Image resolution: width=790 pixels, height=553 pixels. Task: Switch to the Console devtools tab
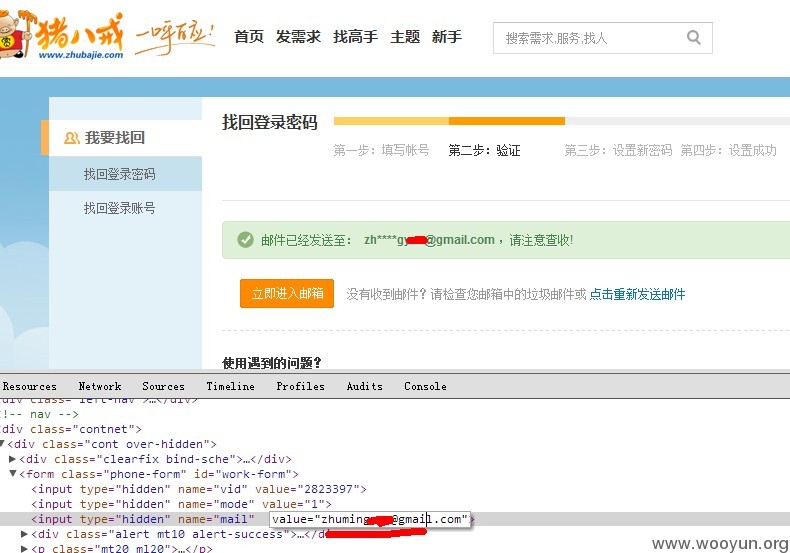(425, 386)
